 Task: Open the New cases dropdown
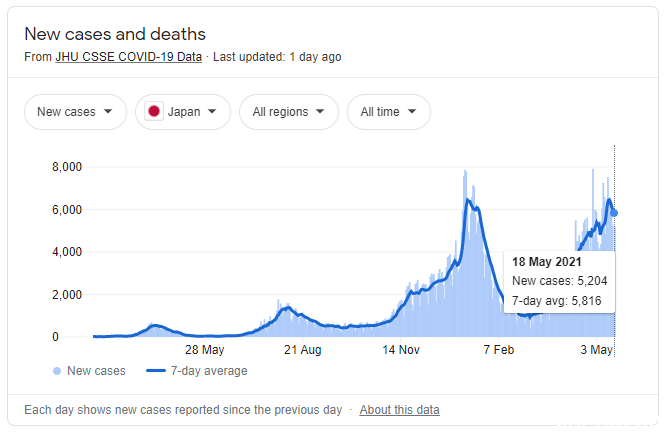[x=75, y=112]
